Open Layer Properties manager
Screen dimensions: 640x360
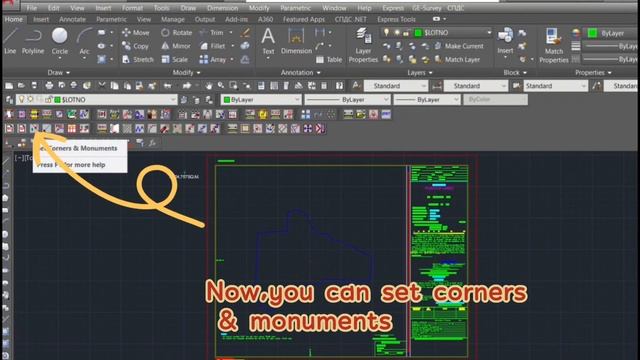363,45
